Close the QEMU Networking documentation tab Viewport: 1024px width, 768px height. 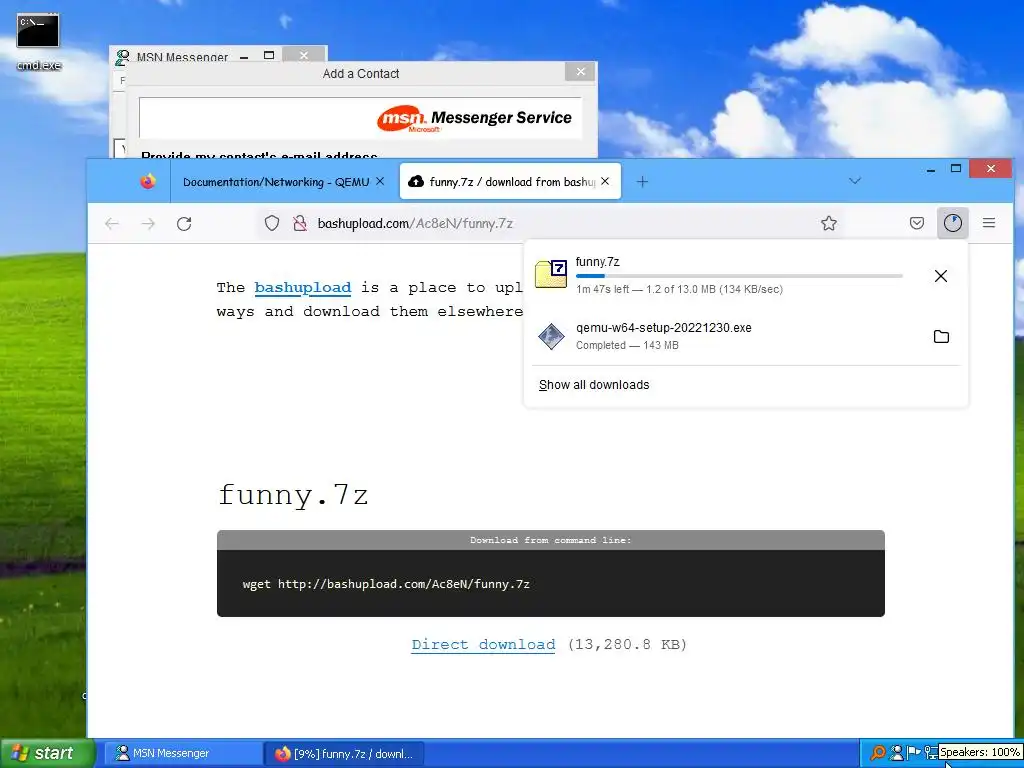coord(380,182)
